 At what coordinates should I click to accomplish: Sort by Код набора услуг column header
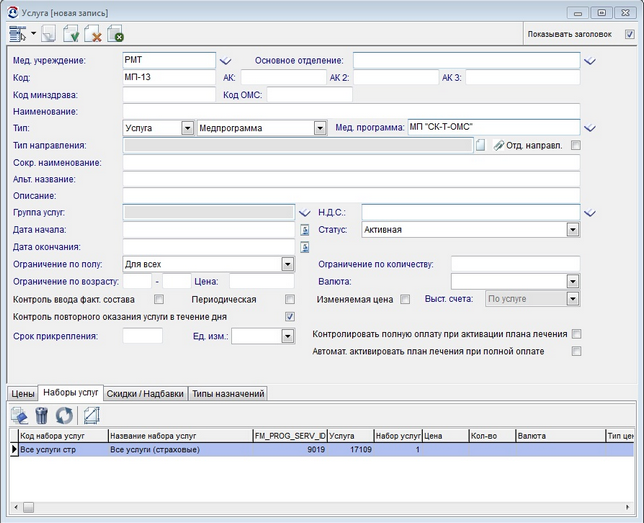click(63, 436)
